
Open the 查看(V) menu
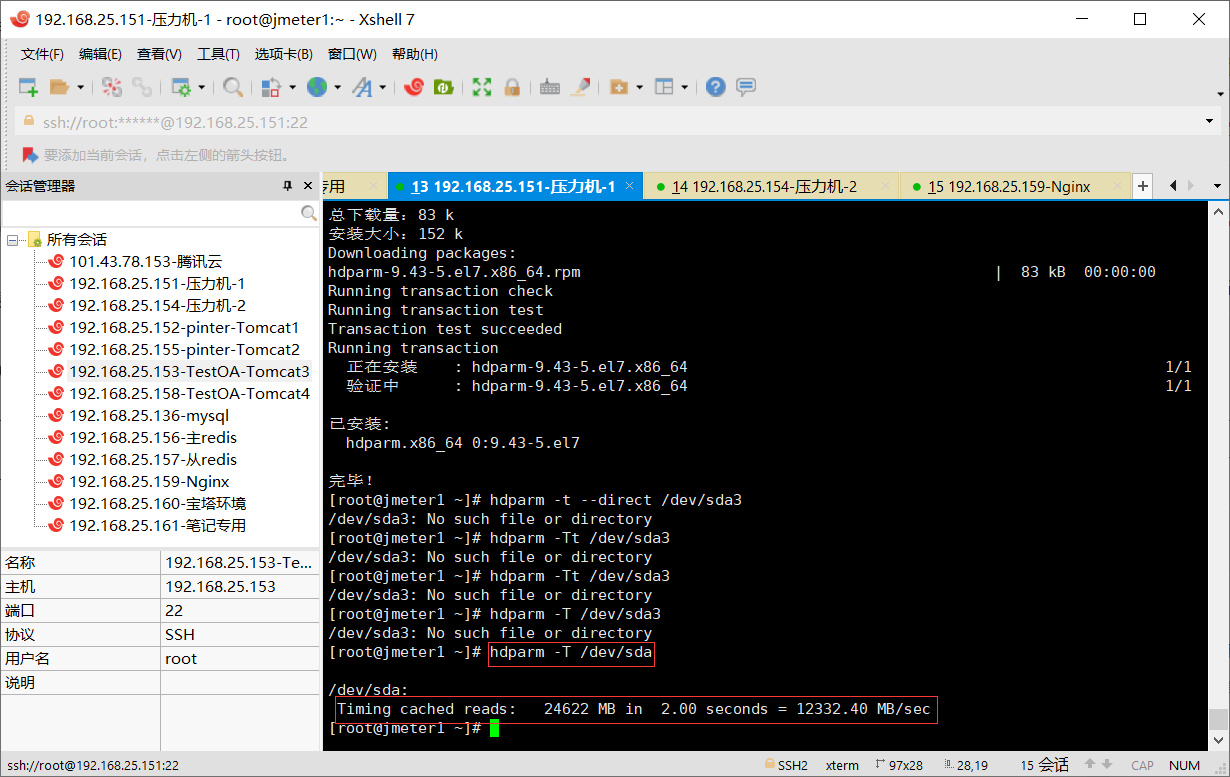(160, 54)
